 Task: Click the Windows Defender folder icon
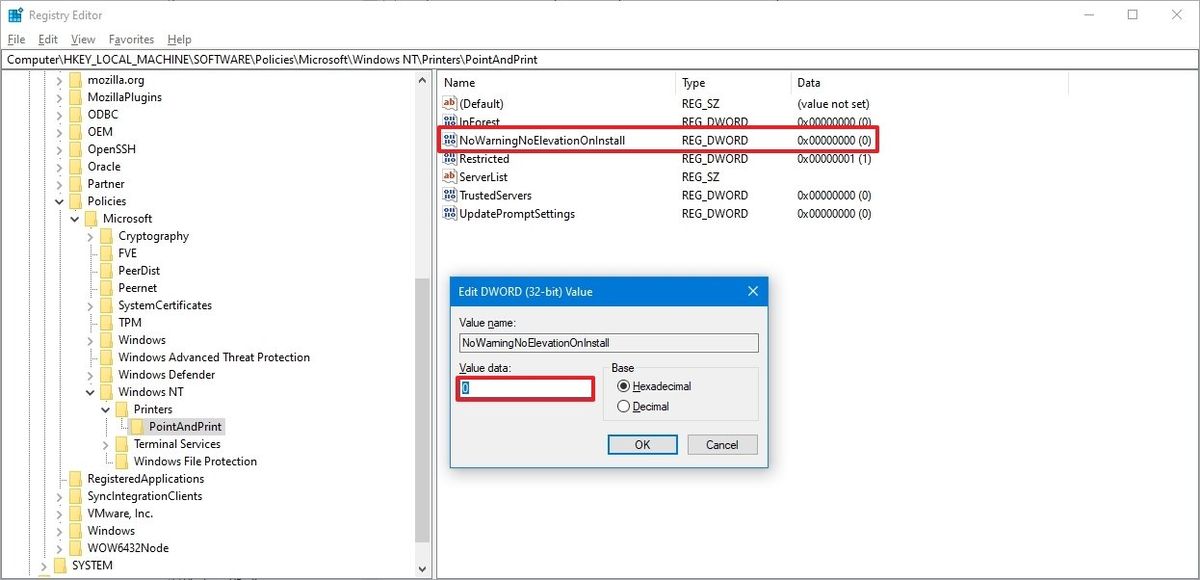(x=107, y=375)
